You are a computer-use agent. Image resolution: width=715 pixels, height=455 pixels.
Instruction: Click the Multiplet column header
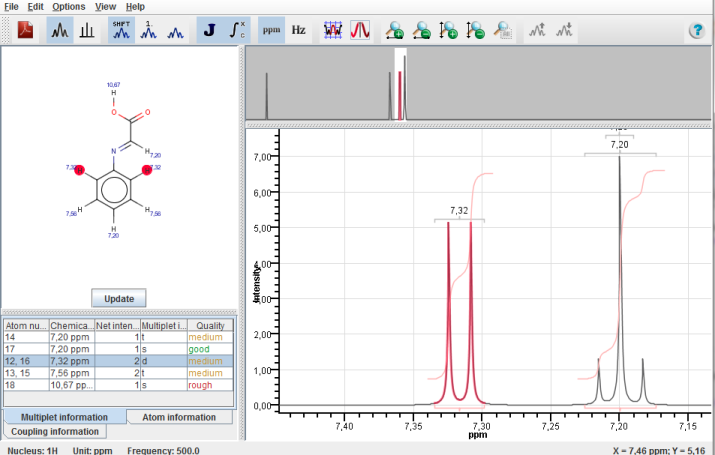pyautogui.click(x=164, y=326)
